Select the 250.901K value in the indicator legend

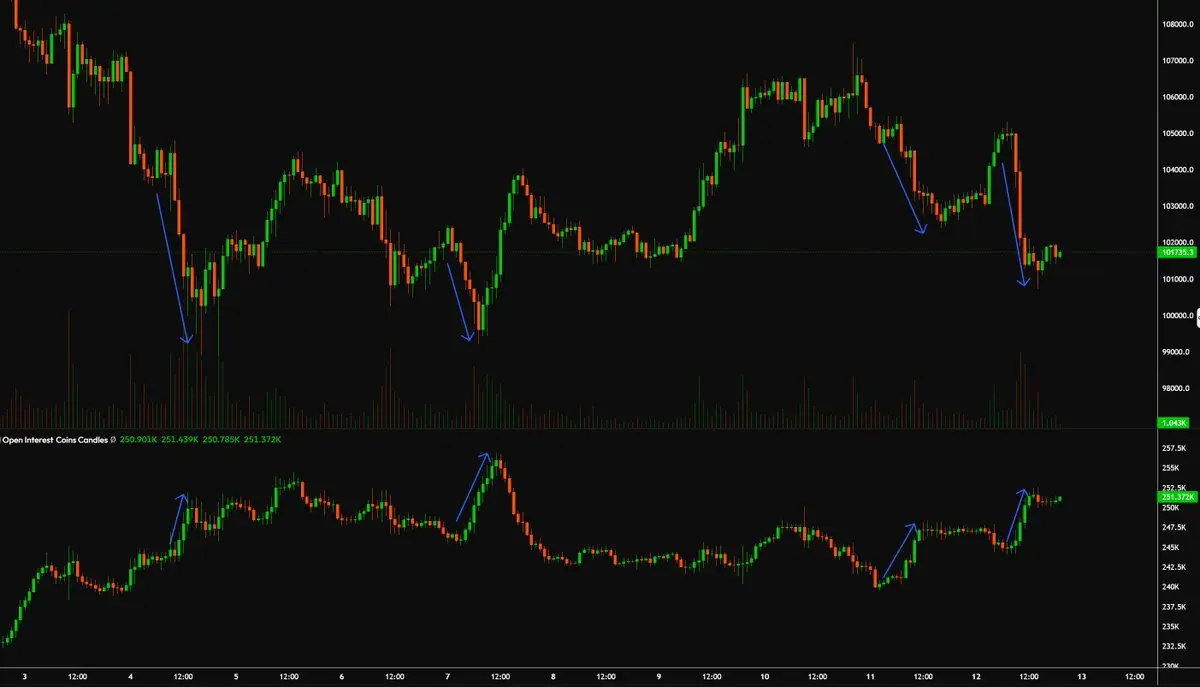click(x=139, y=438)
